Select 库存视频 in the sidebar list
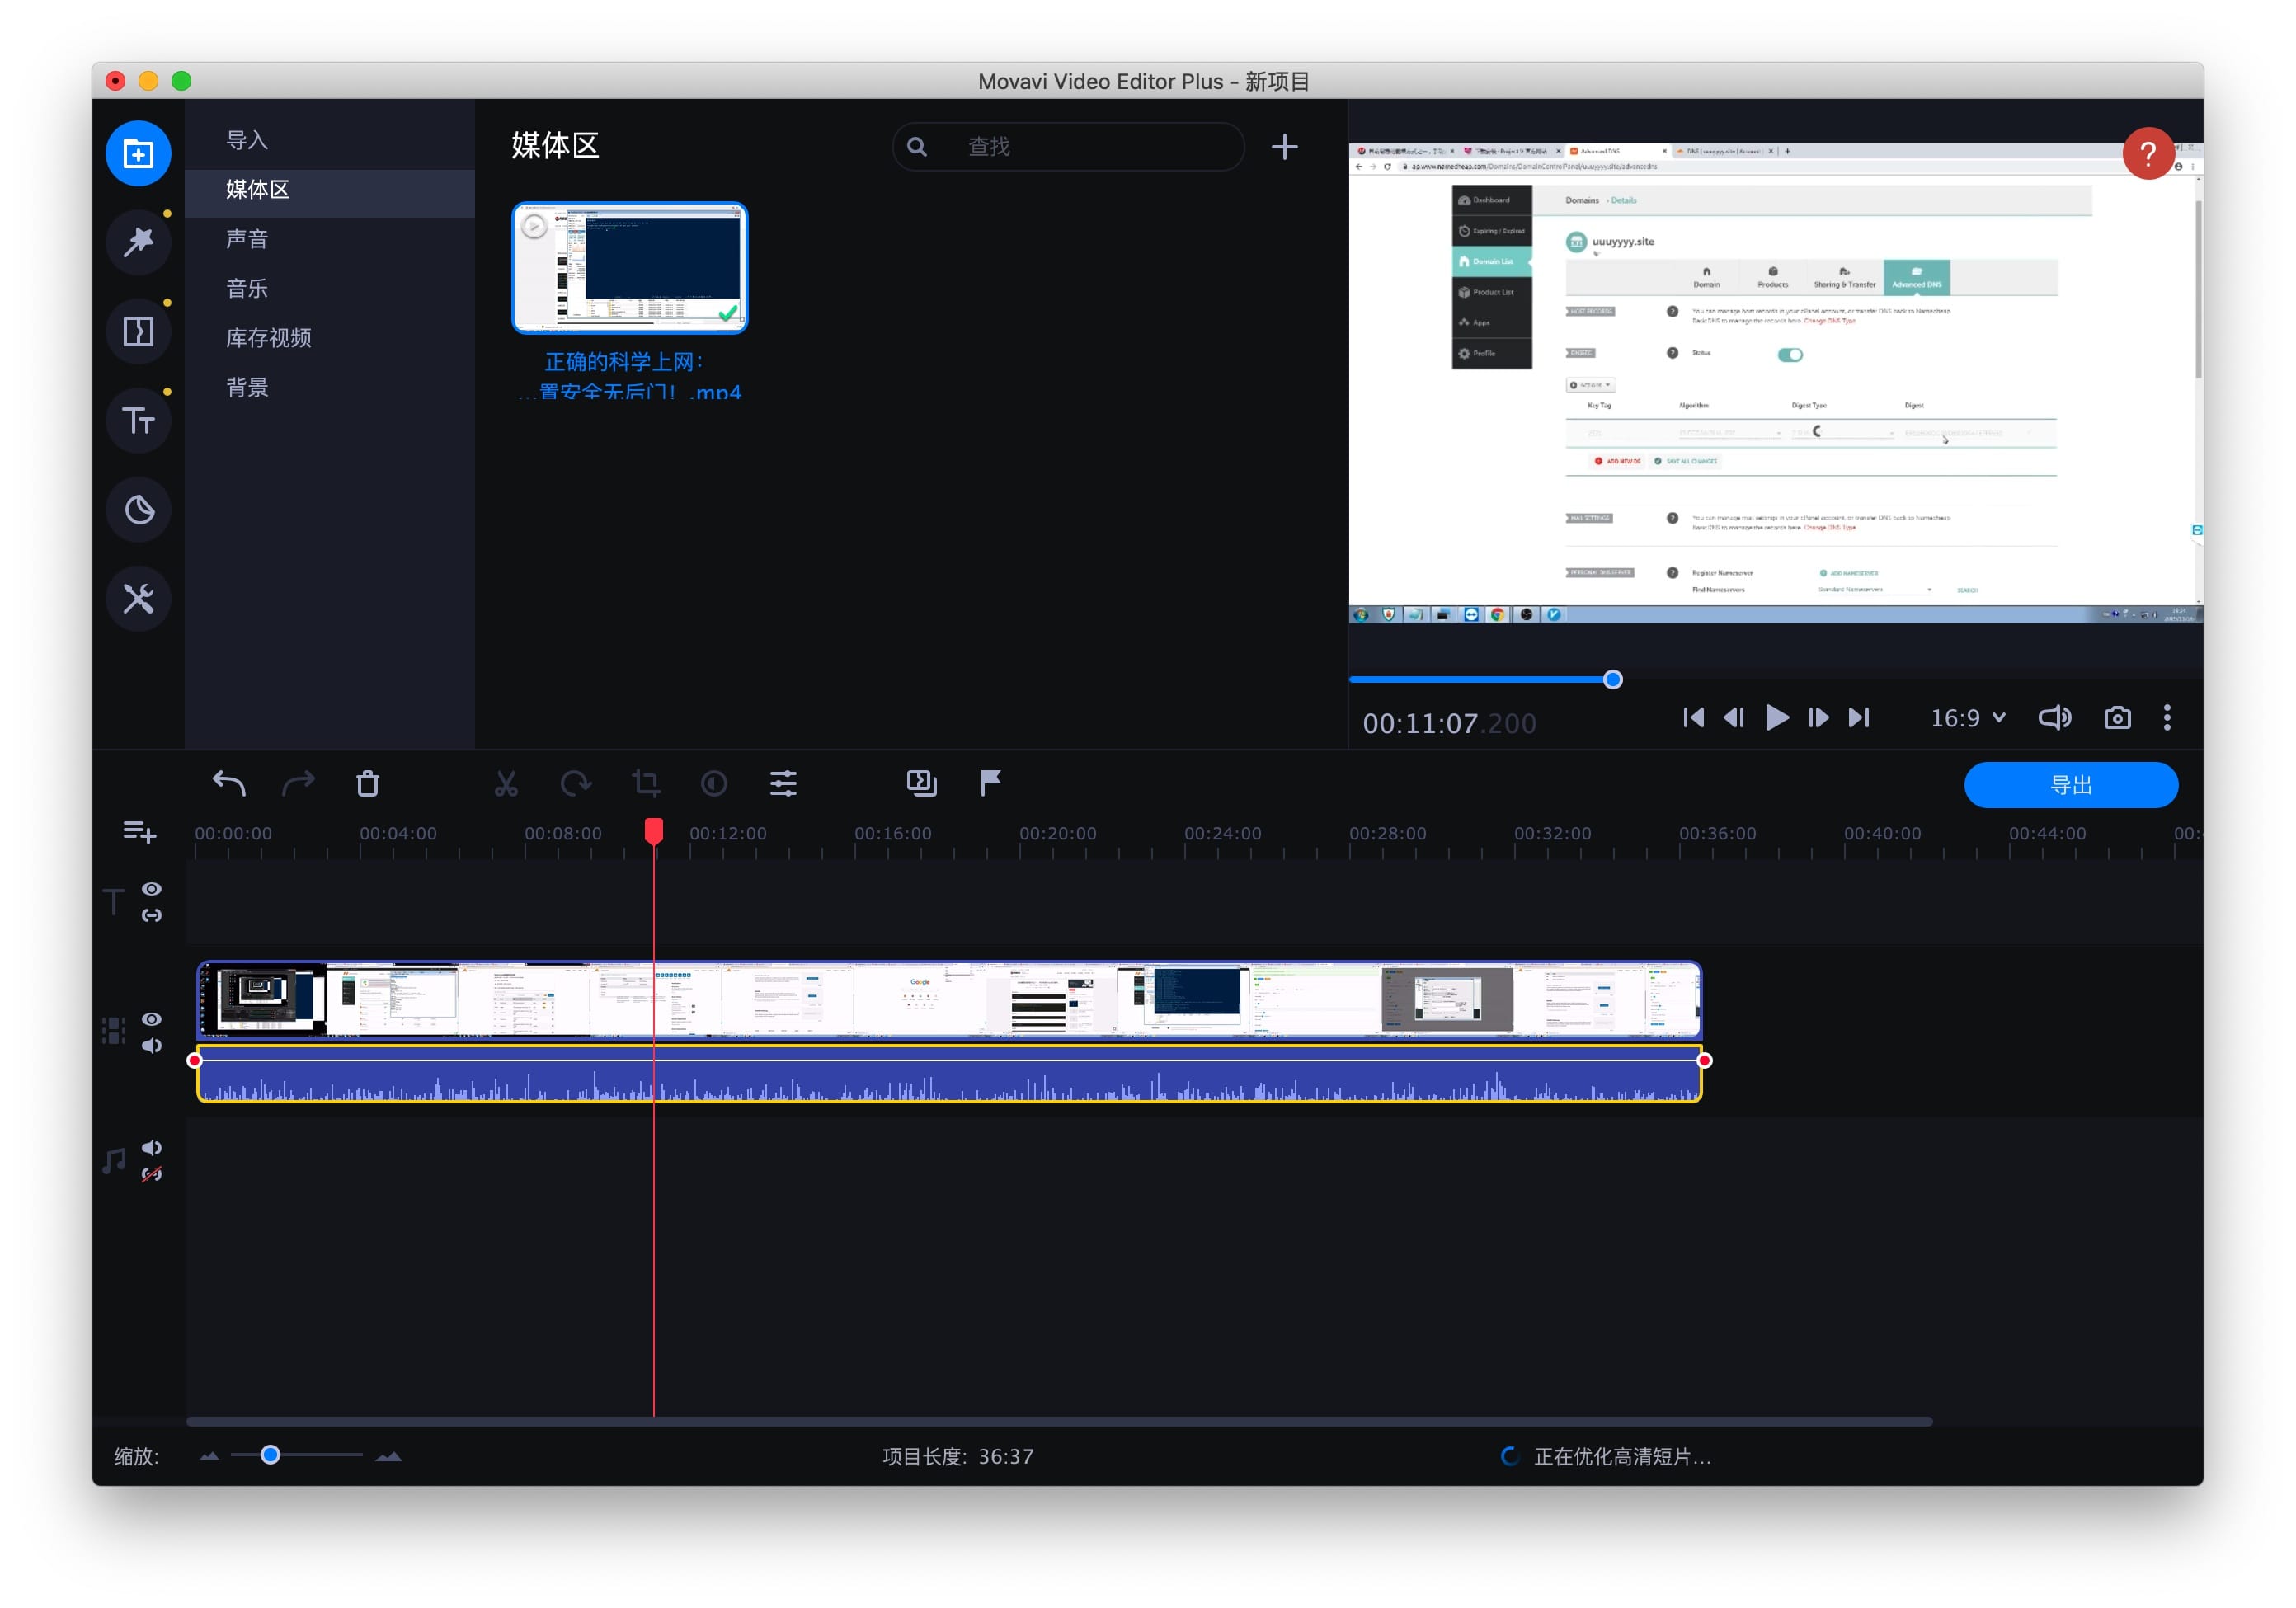Screen dimensions: 2296x1608 click(x=268, y=338)
